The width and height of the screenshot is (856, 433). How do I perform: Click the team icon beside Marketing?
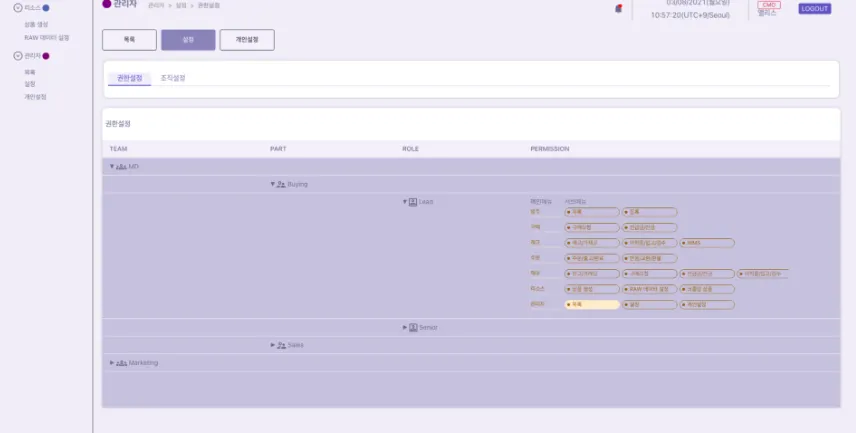click(x=121, y=363)
